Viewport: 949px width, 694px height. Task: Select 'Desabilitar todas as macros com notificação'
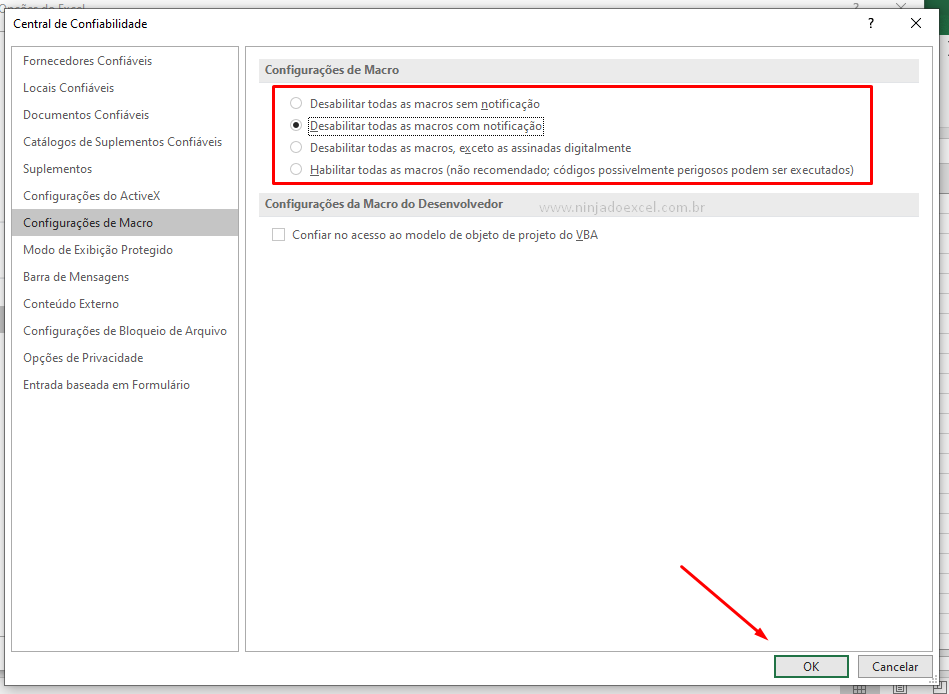[296, 124]
